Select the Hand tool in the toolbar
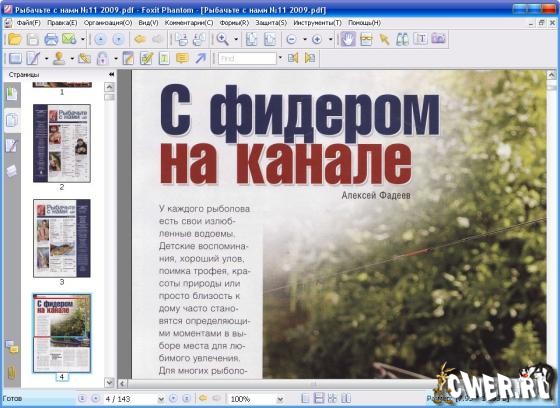The width and height of the screenshot is (560, 408). coord(348,39)
